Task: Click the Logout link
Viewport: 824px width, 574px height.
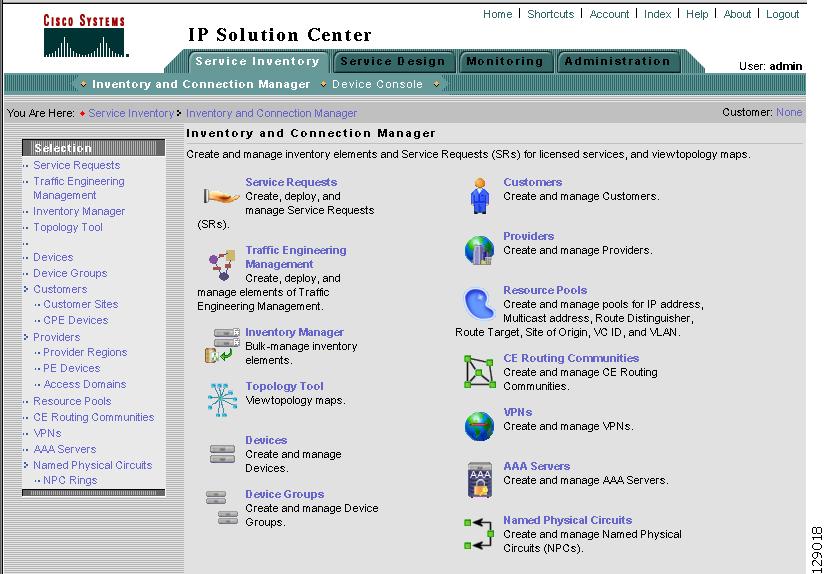Action: [x=782, y=14]
